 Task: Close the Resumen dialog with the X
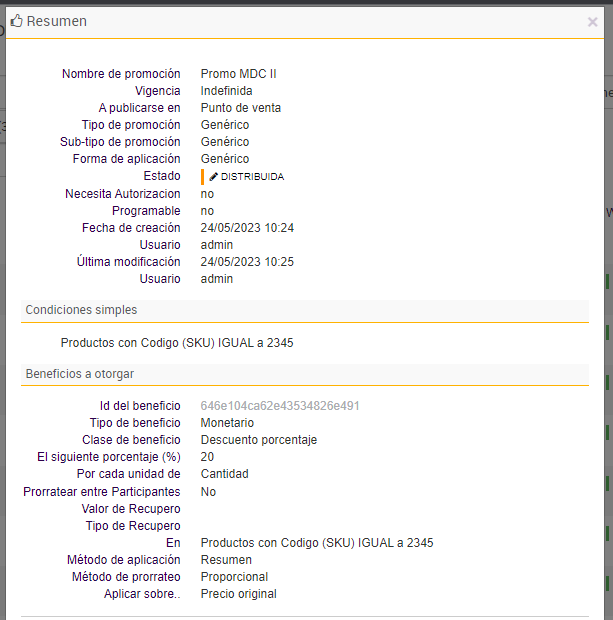point(592,22)
